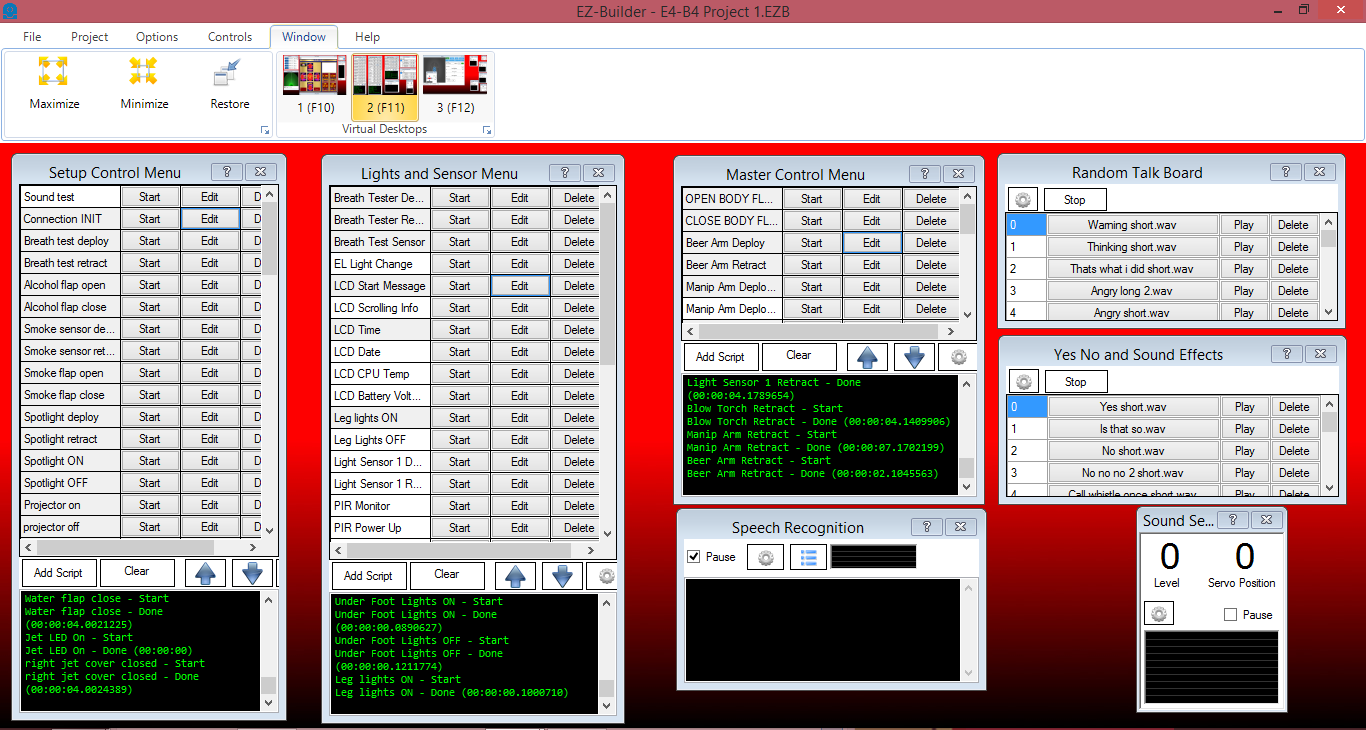Open the File menu
Viewport: 1366px width, 730px height.
click(32, 37)
